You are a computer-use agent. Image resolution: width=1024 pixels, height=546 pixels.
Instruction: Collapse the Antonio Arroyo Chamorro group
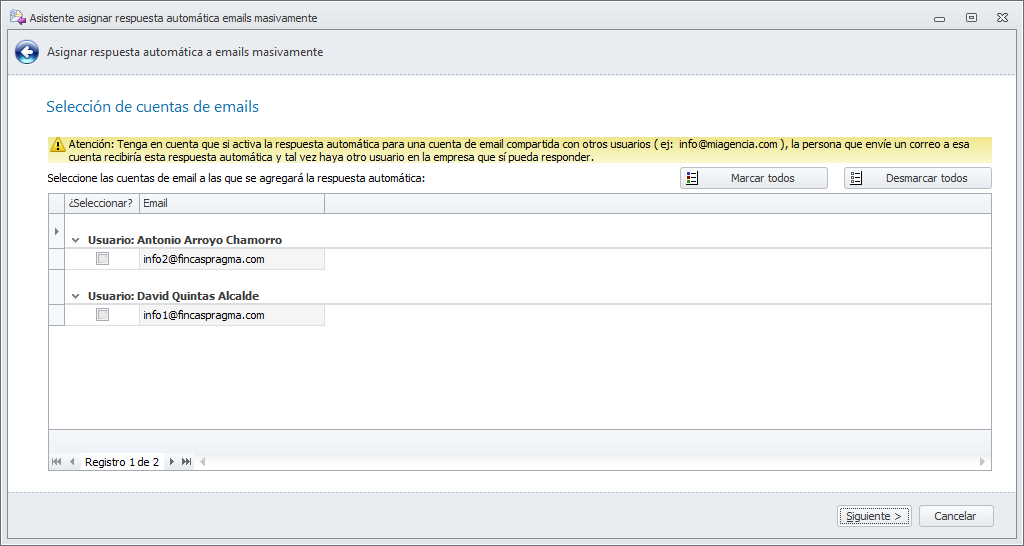coord(76,241)
